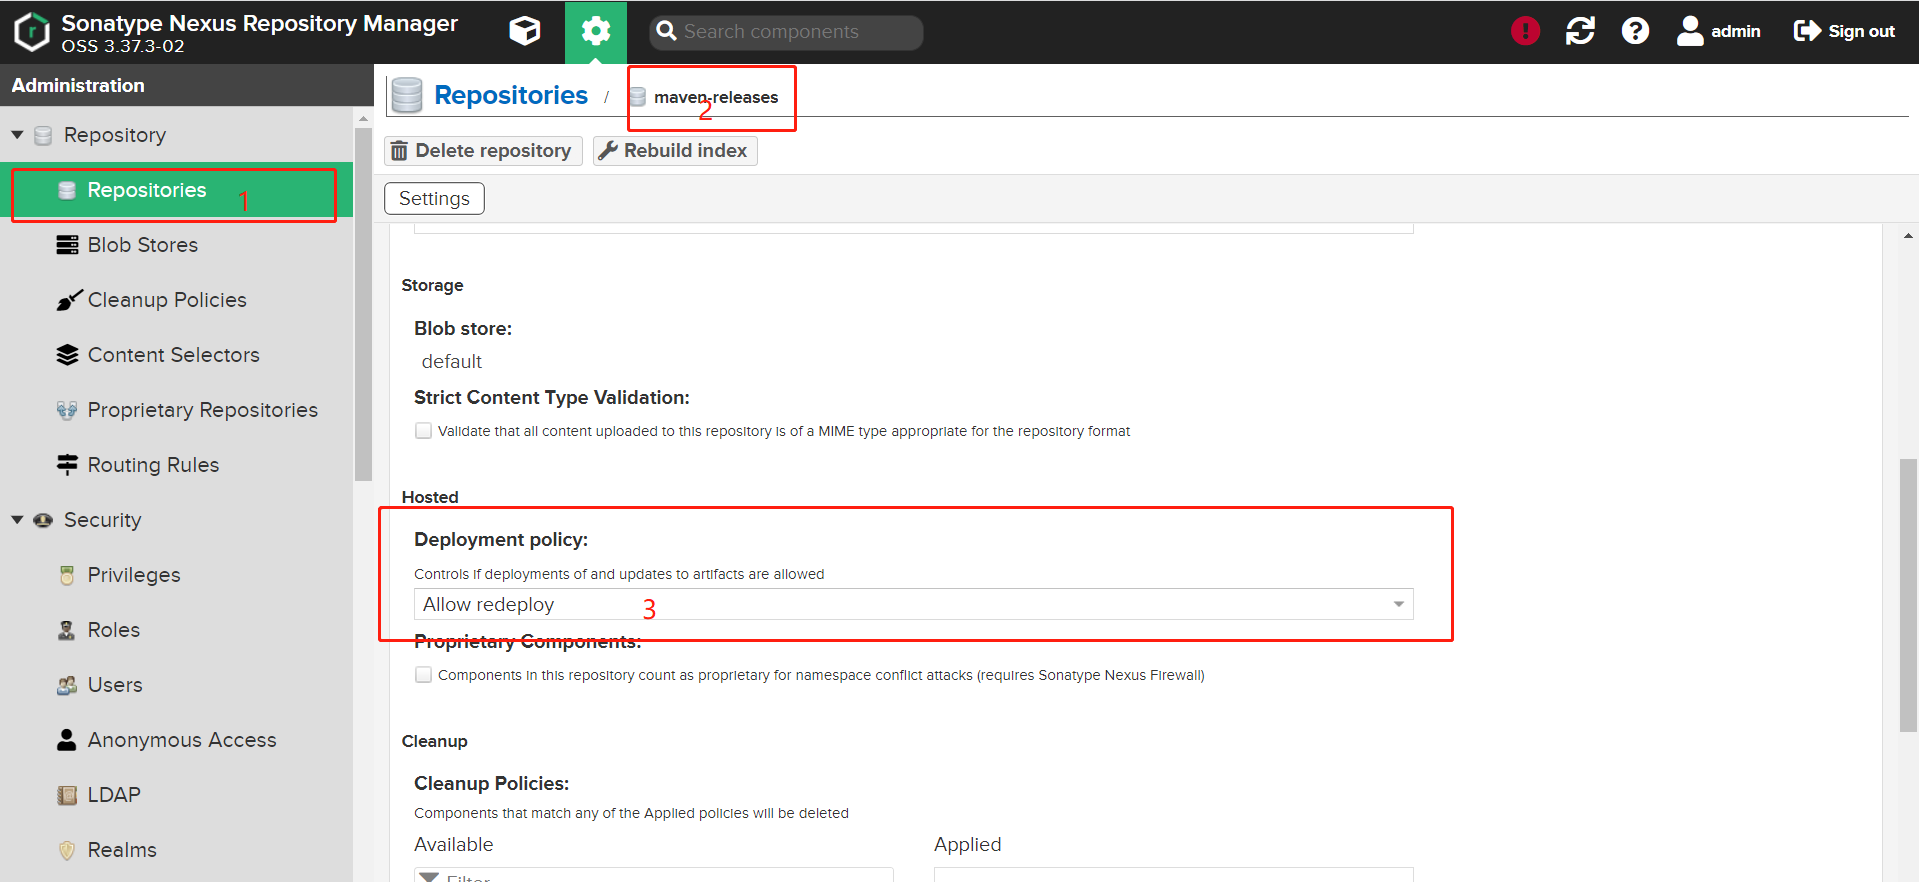Click the Roles icon

coord(67,630)
